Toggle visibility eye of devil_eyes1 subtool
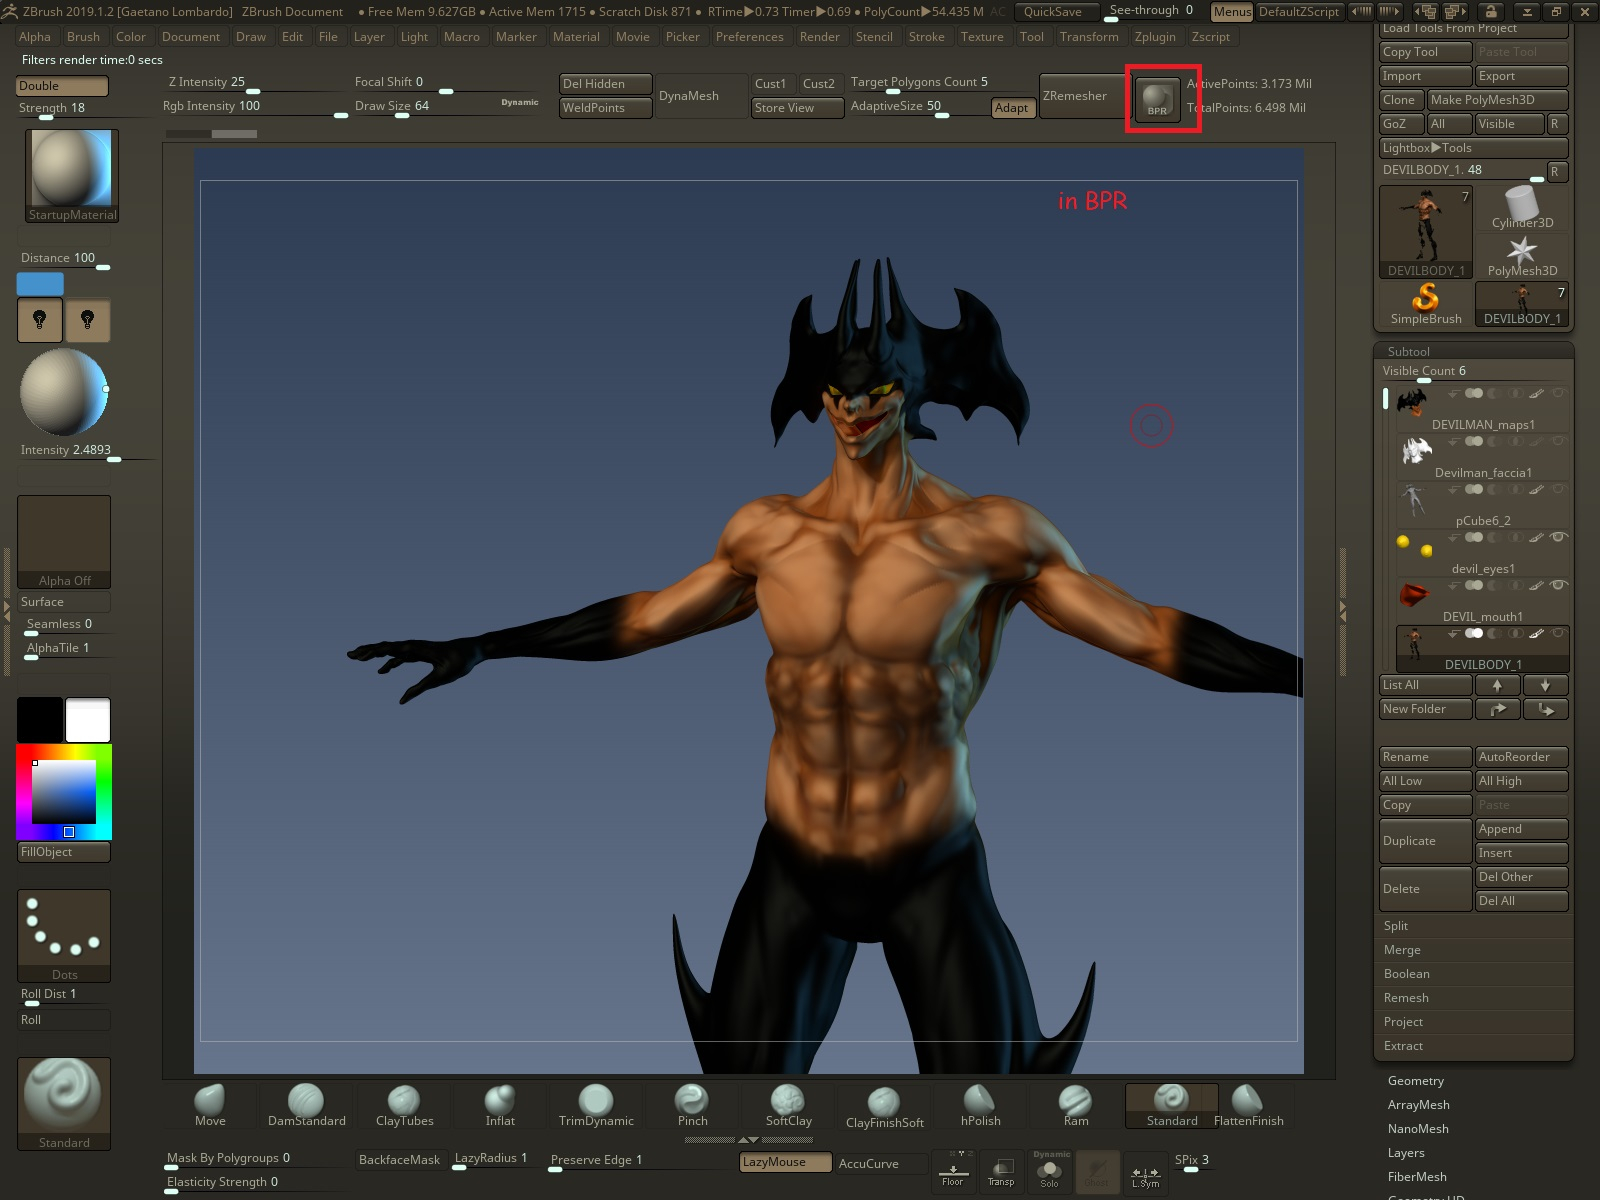 [x=1558, y=537]
